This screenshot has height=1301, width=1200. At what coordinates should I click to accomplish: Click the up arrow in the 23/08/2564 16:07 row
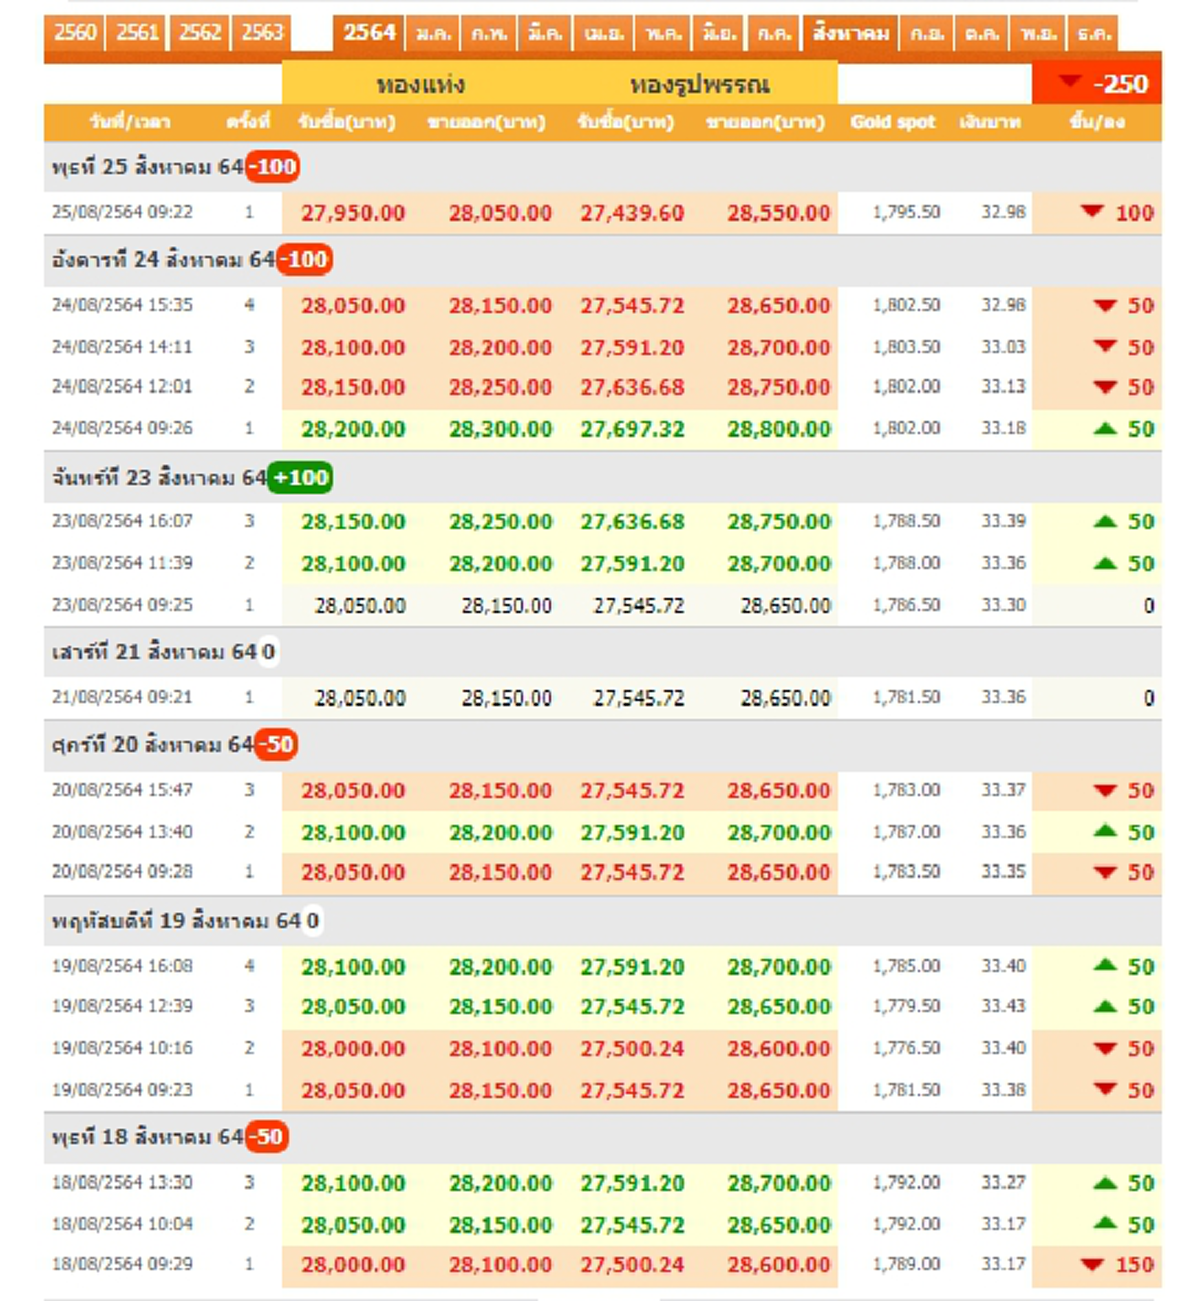[1105, 521]
